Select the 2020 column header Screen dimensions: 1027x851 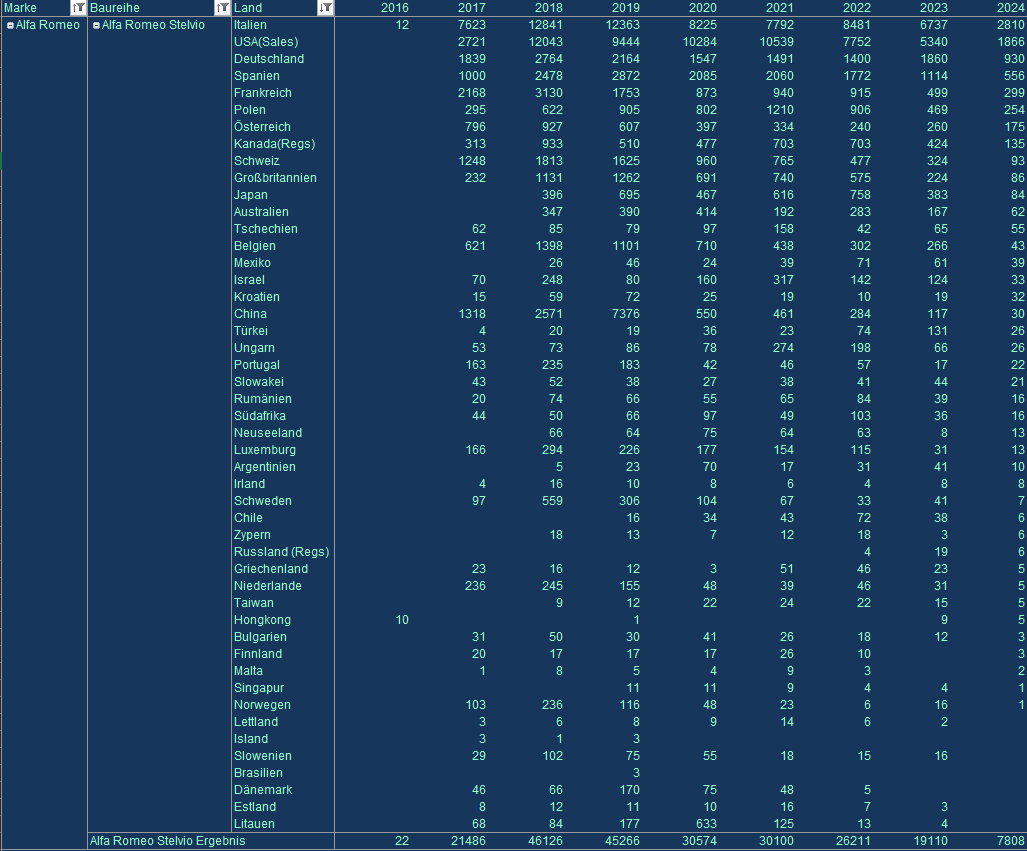tap(703, 8)
